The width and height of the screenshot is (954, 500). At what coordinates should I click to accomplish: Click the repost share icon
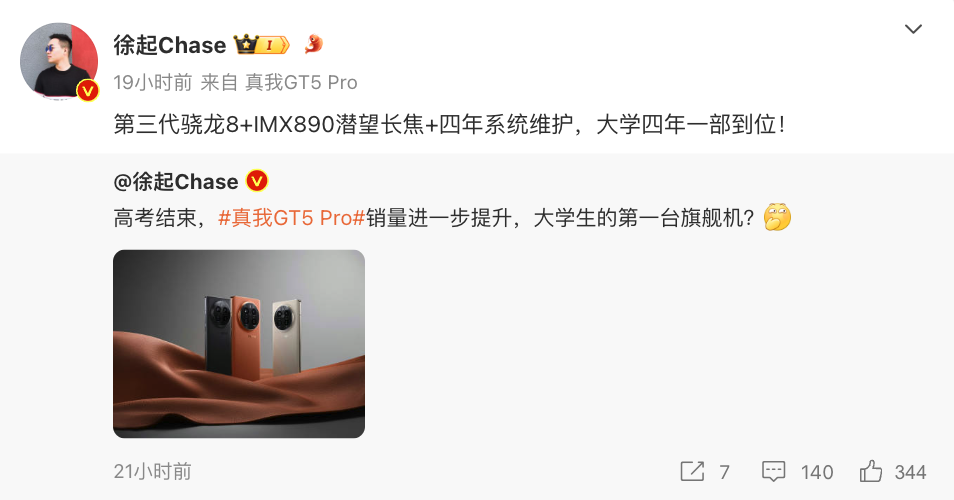point(692,471)
